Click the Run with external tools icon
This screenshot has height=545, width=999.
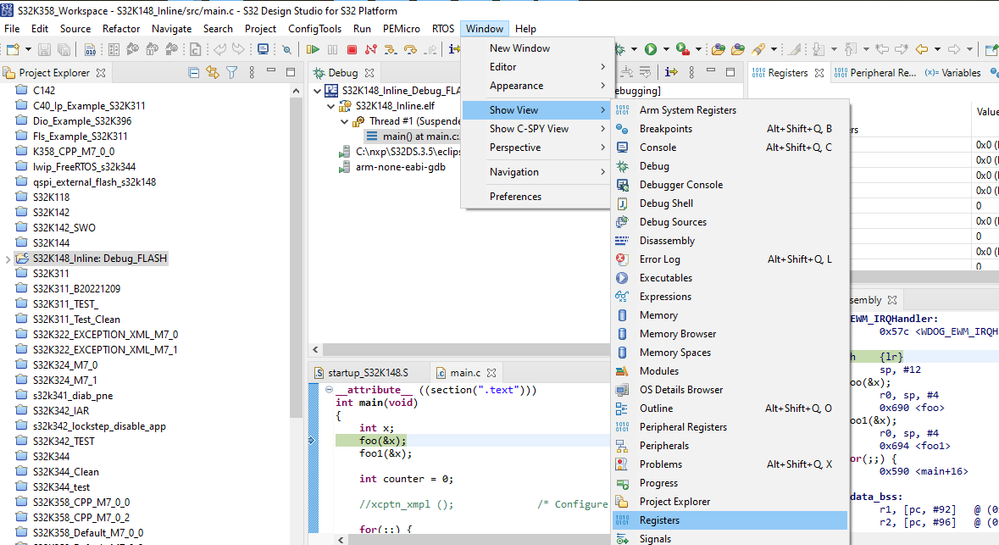(x=682, y=49)
